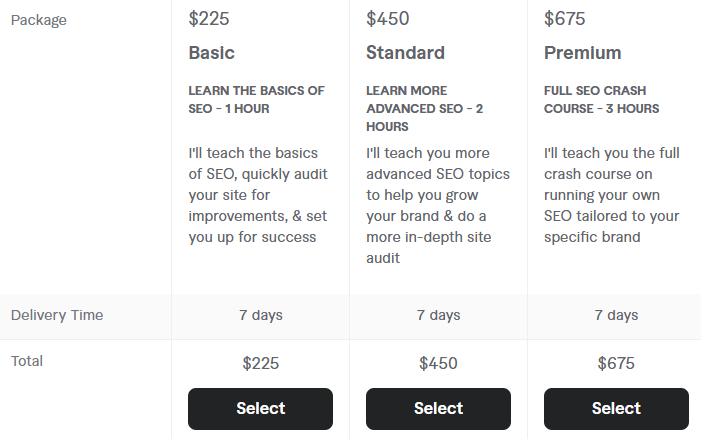Click the Total row label
Viewport: 701px width, 439px height.
(x=27, y=361)
